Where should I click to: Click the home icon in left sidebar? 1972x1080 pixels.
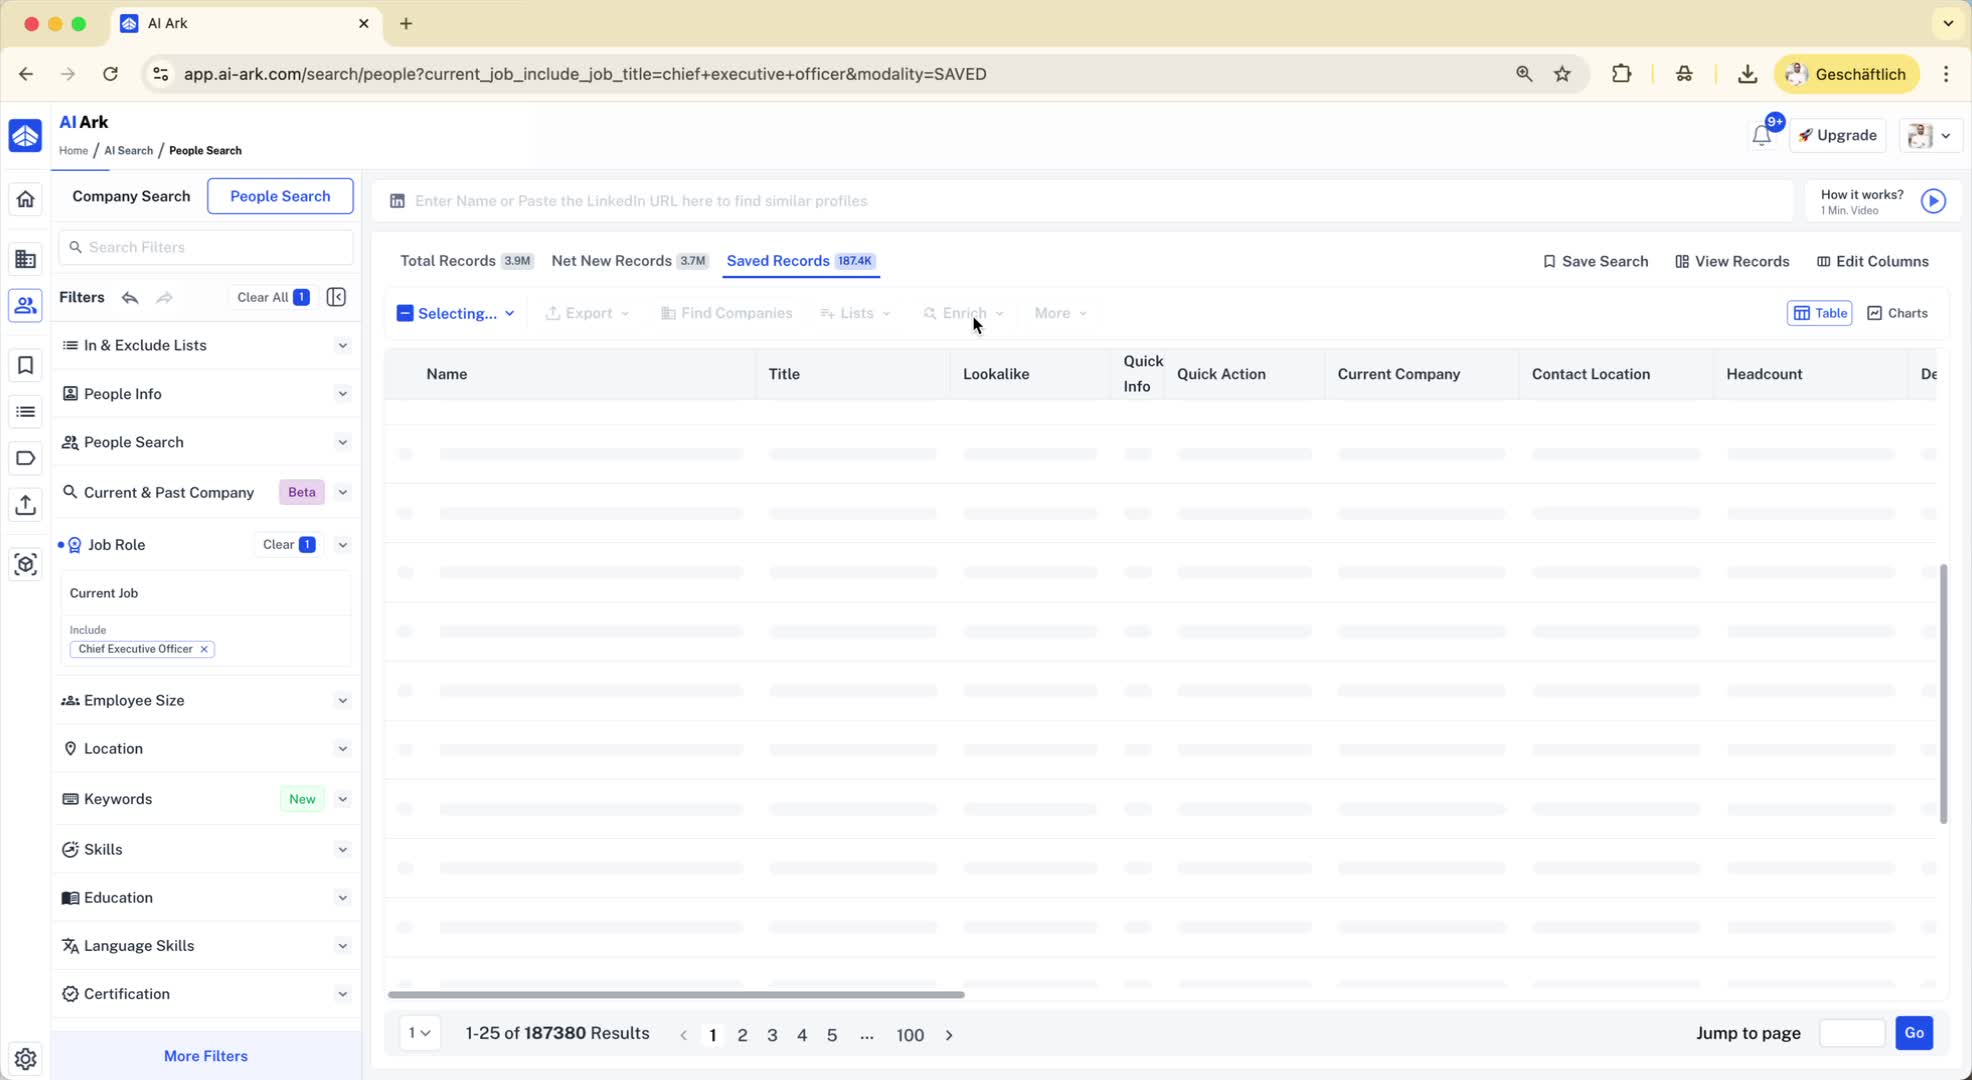pyautogui.click(x=25, y=199)
